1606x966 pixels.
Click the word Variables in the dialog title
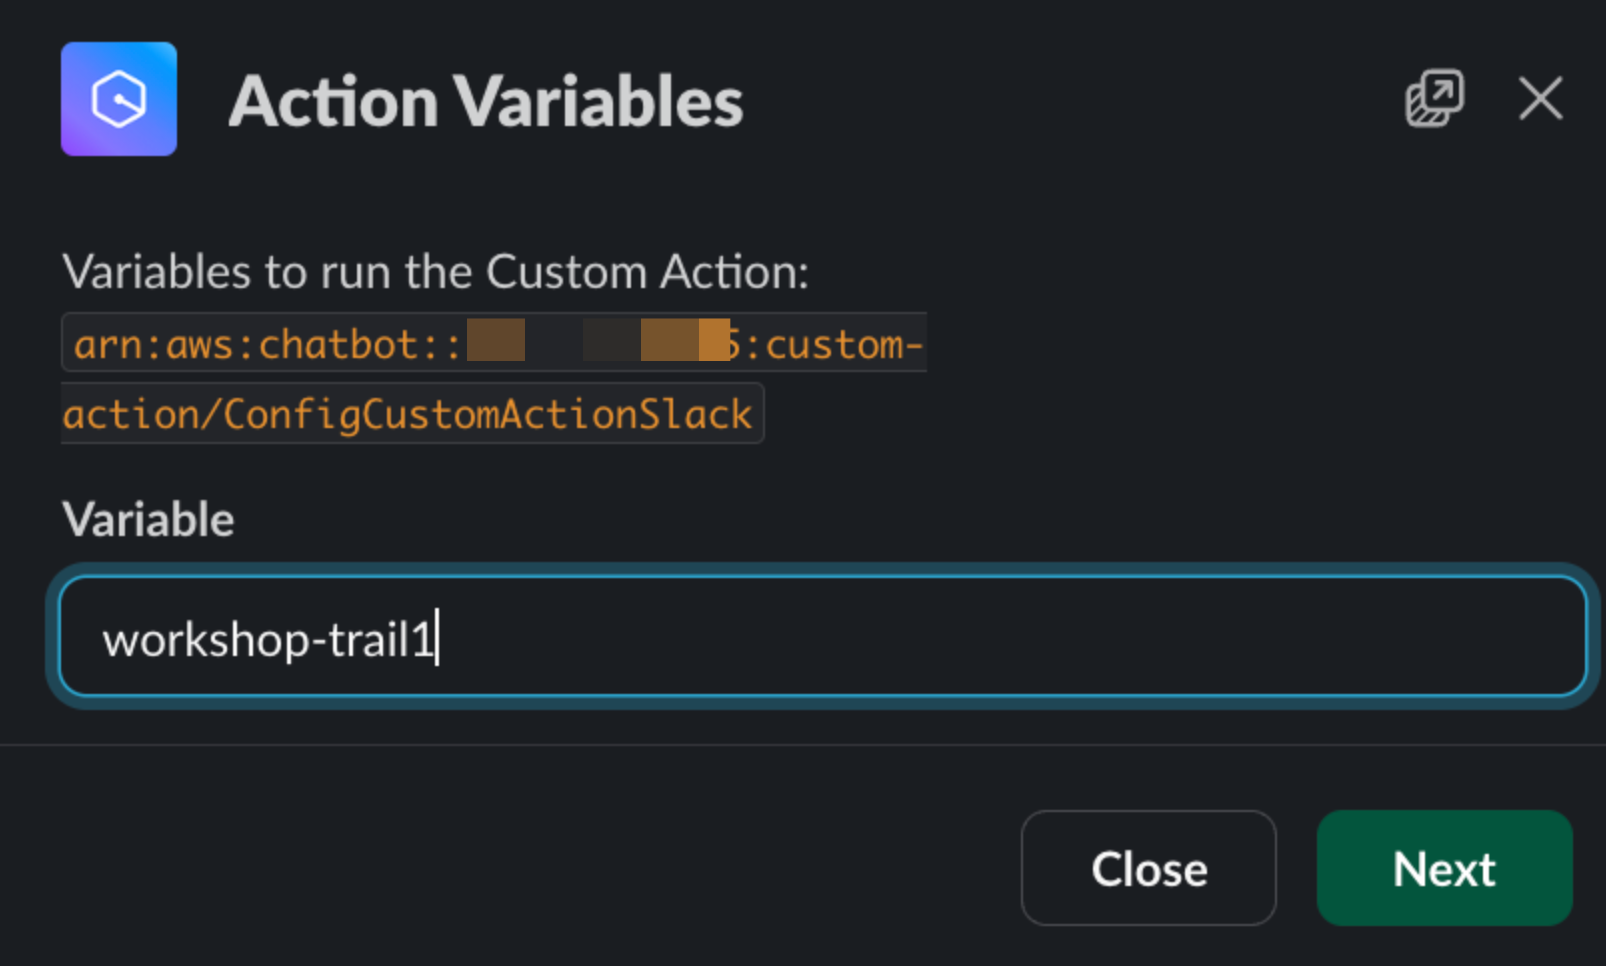click(x=599, y=101)
